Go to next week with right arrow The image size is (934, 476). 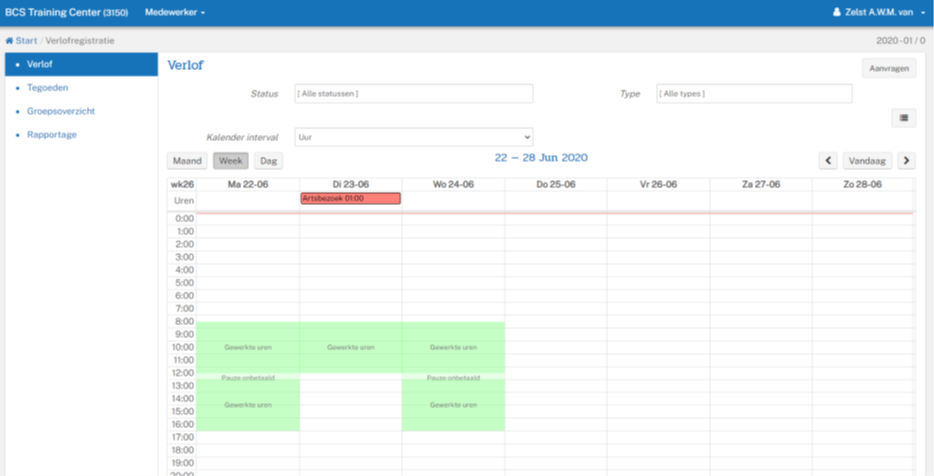906,160
